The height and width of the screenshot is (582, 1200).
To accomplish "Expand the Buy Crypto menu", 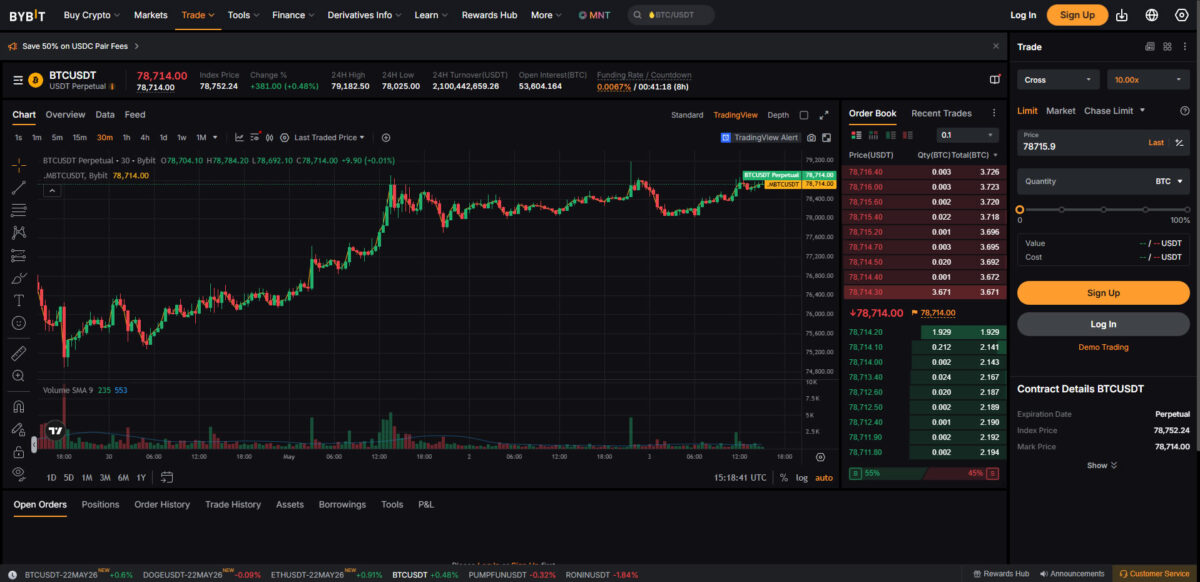I will [x=91, y=15].
